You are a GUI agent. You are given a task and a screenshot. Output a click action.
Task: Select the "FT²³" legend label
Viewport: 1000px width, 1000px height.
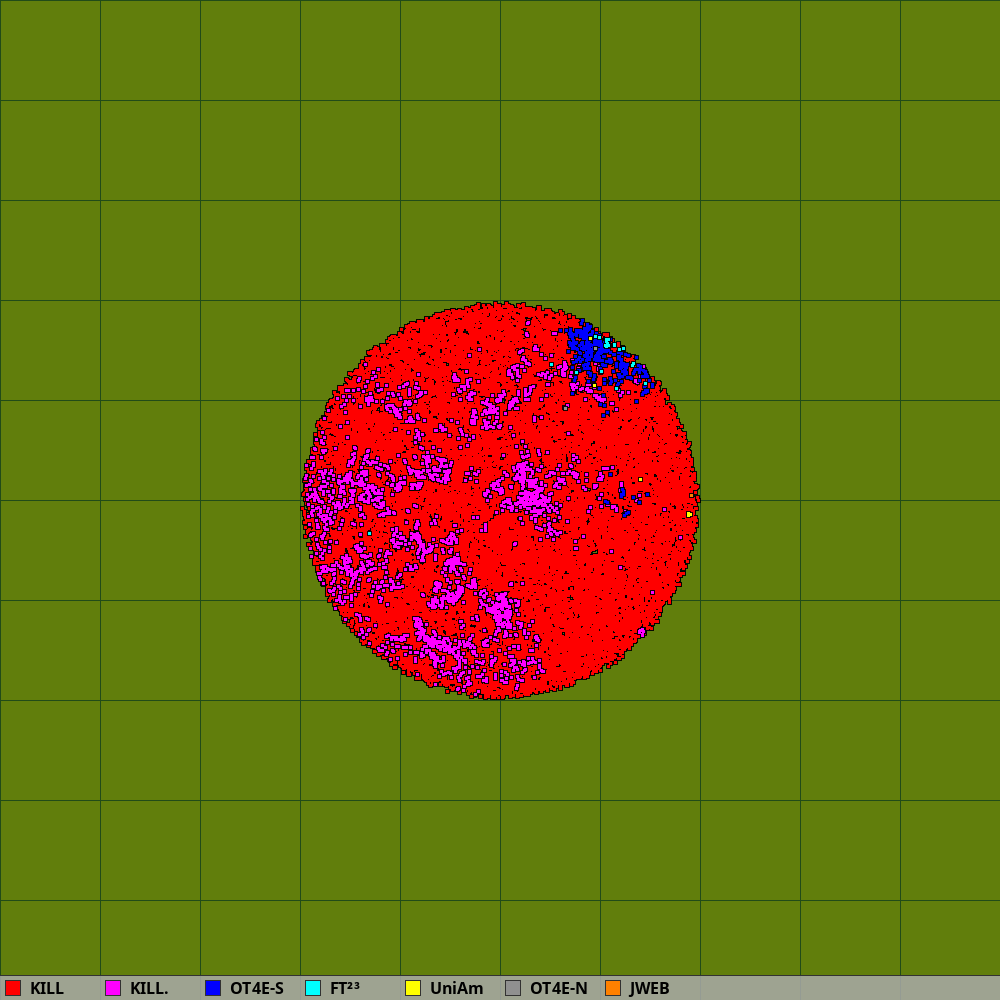click(344, 989)
